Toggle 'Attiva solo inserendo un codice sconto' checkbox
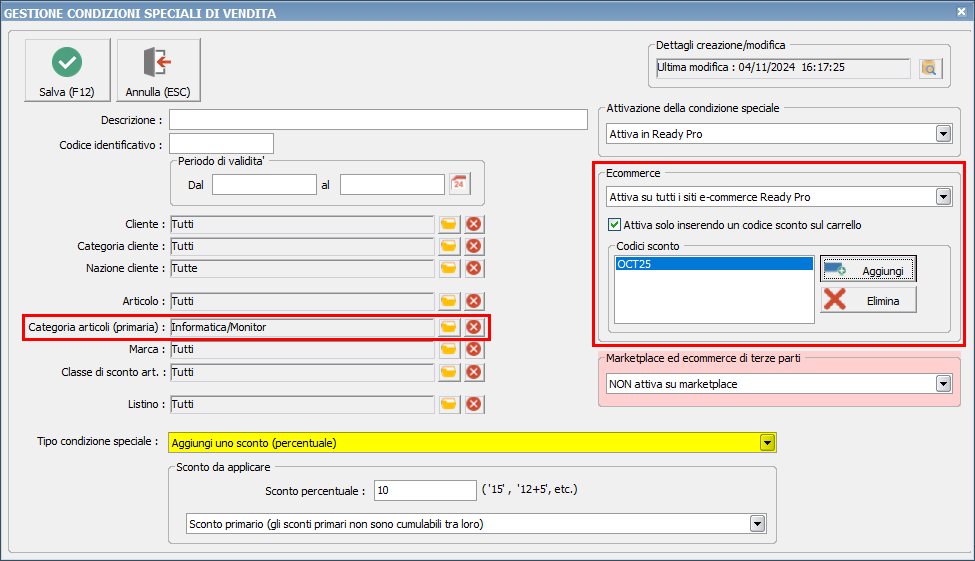This screenshot has height=561, width=975. click(x=614, y=225)
